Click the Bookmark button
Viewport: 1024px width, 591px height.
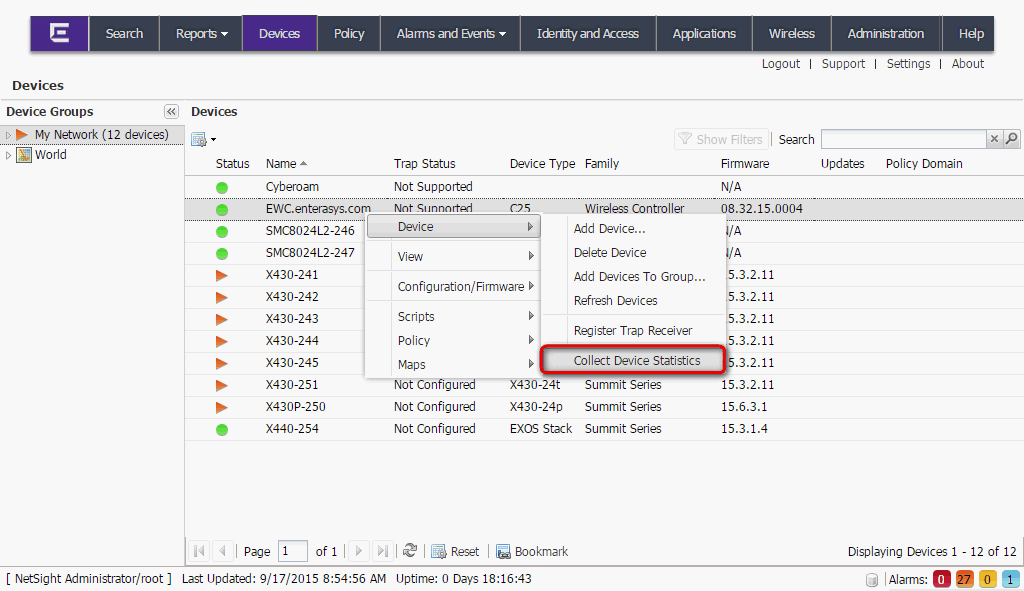[532, 552]
